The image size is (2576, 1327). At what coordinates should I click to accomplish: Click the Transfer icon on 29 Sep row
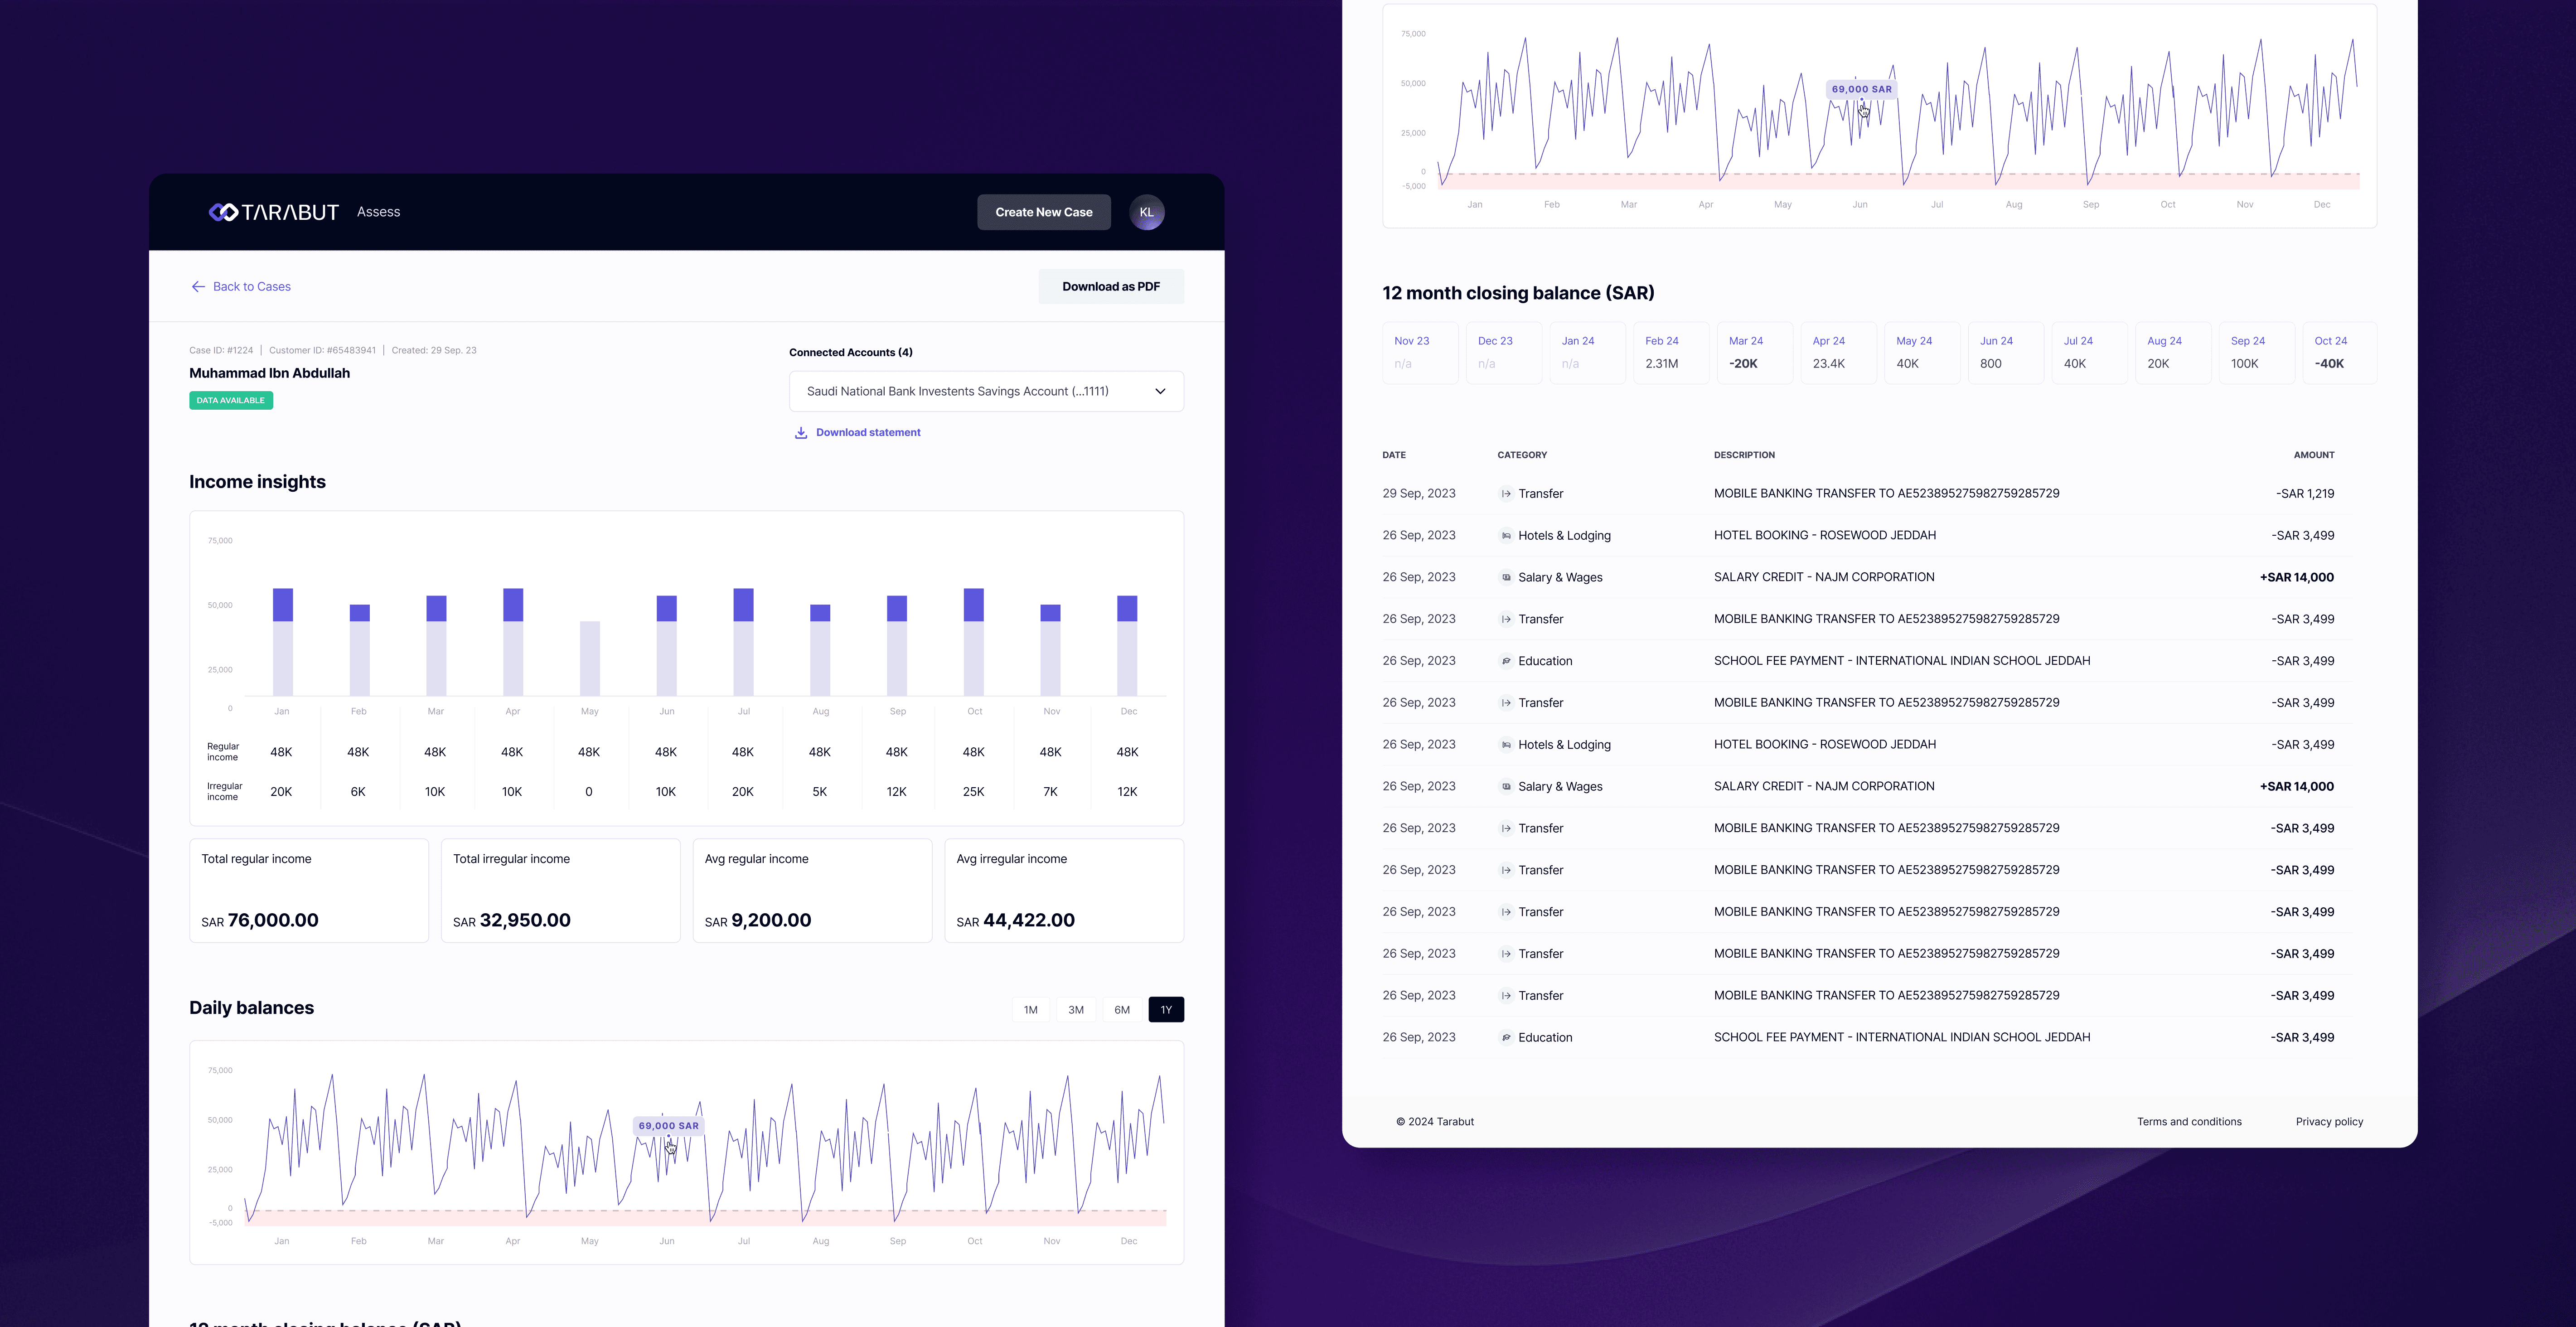click(1506, 494)
